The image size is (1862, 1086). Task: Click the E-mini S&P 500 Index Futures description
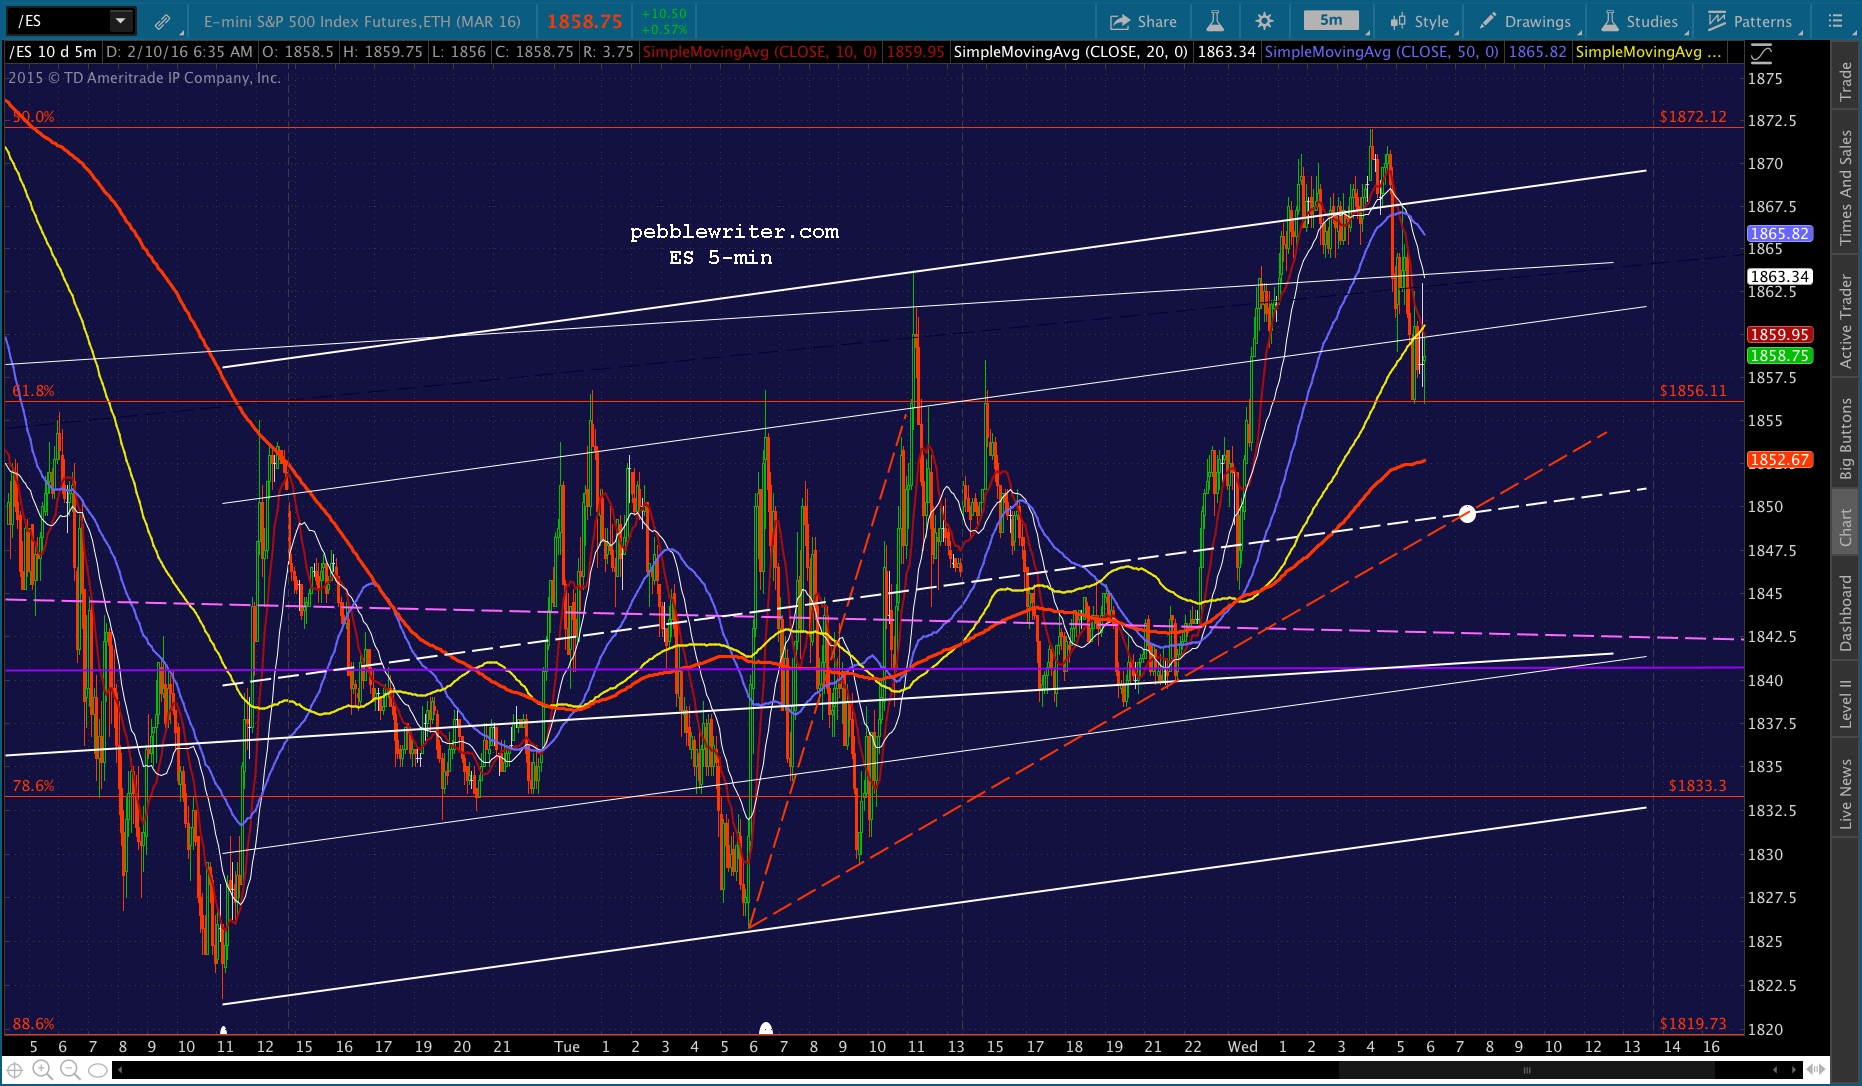(362, 21)
